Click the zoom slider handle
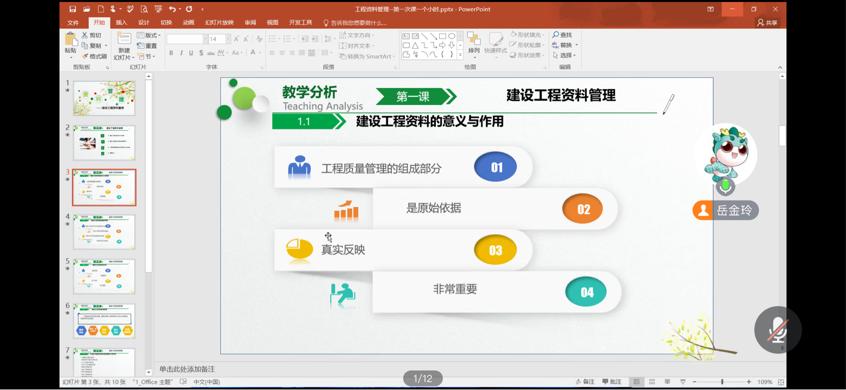Image resolution: width=846 pixels, height=390 pixels. [x=722, y=382]
